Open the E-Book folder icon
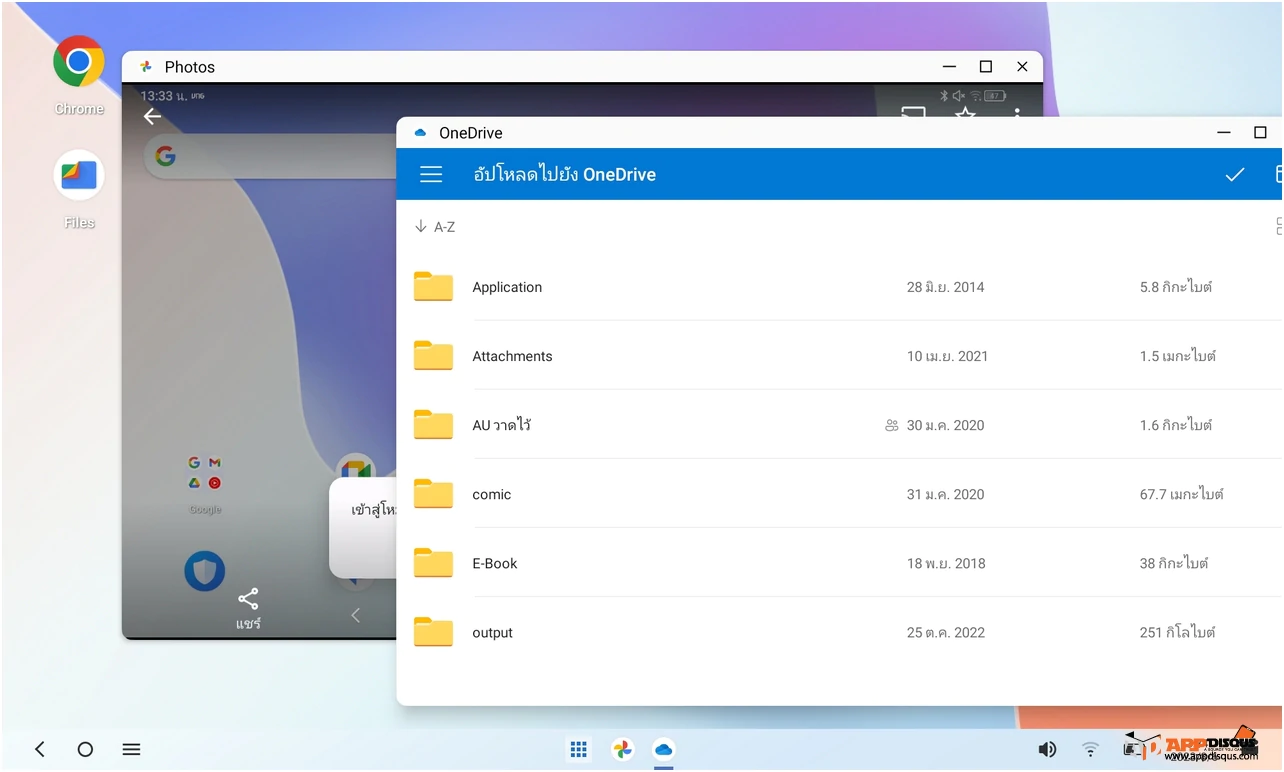Image resolution: width=1284 pixels, height=772 pixels. coord(433,562)
